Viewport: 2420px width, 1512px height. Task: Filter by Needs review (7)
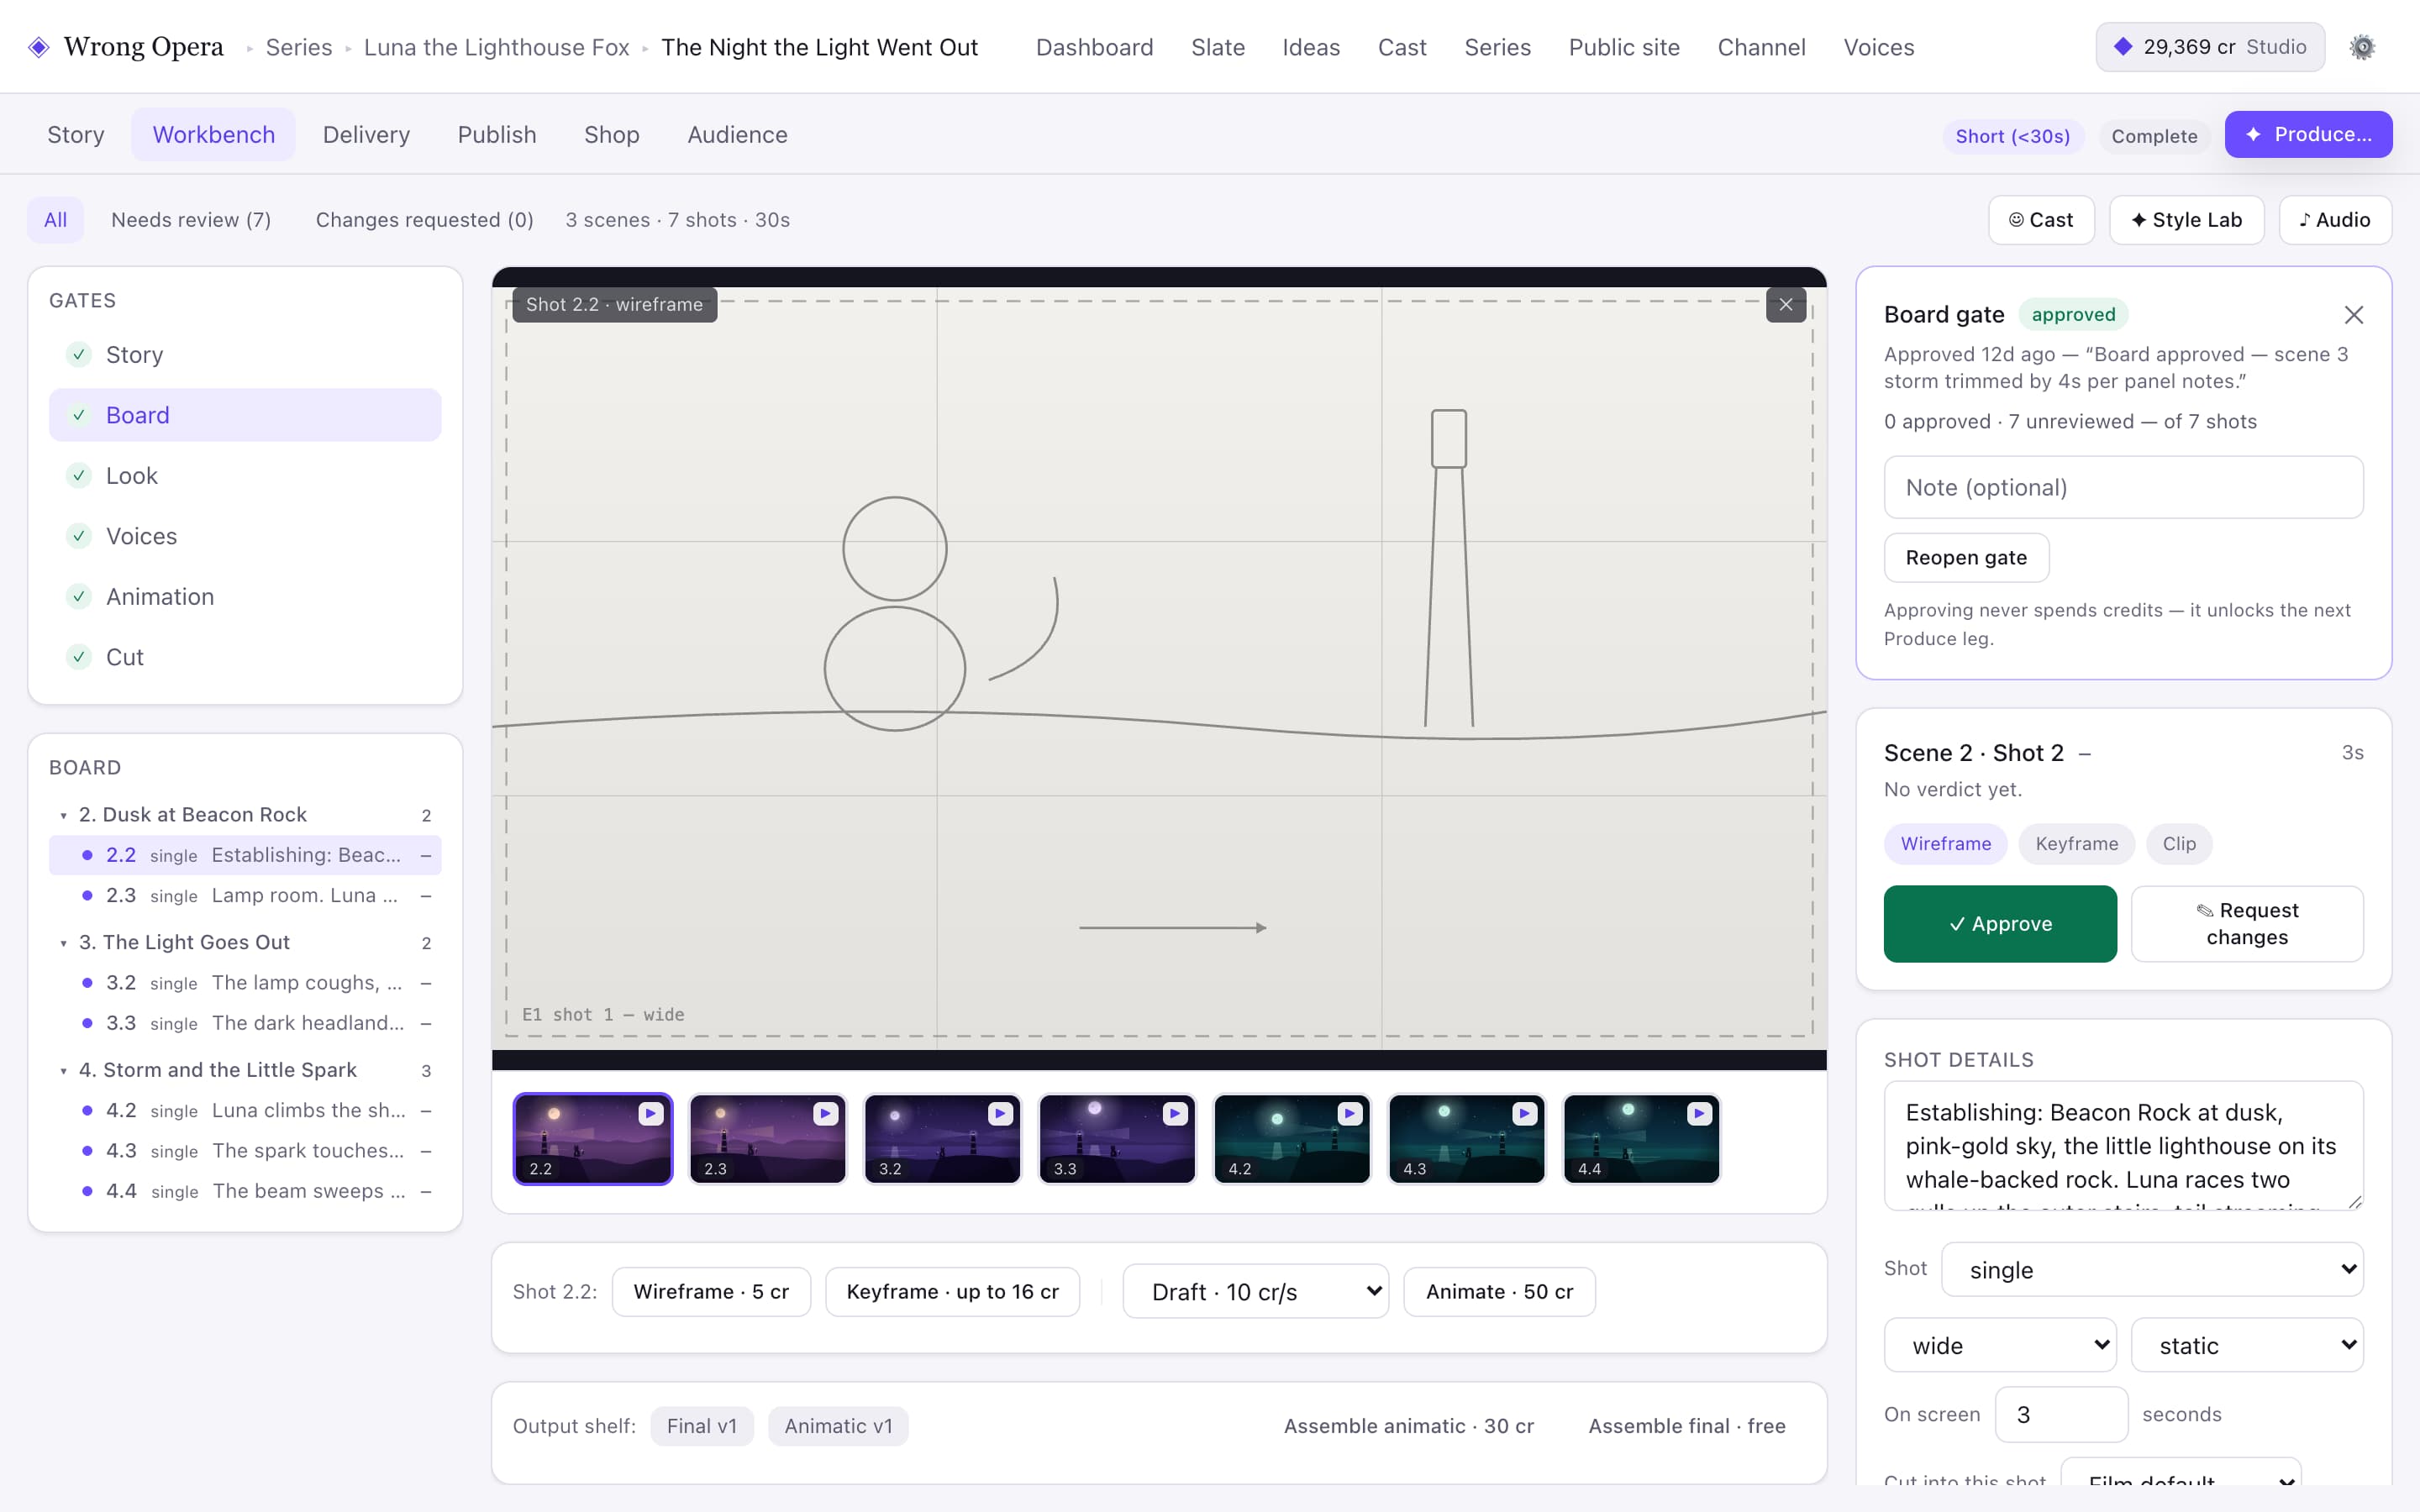[x=191, y=220]
